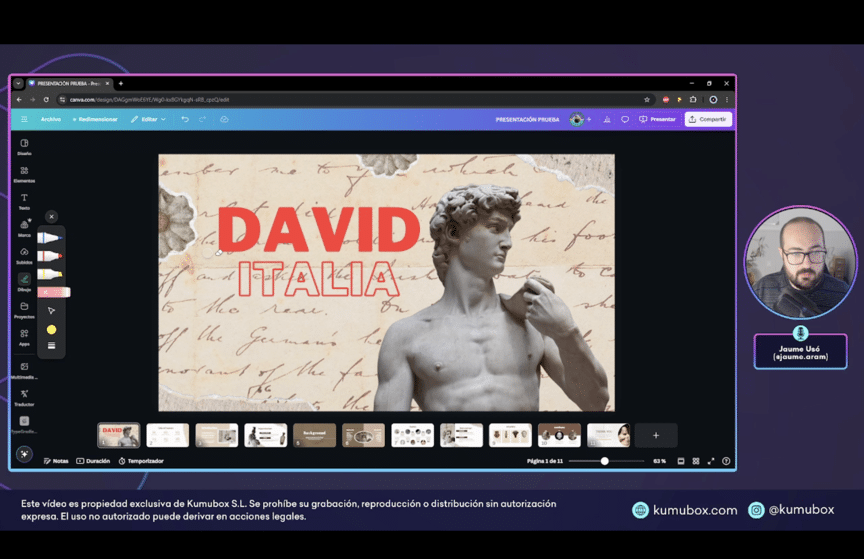Click the yellow color swatch in drawing toolbar

(51, 329)
